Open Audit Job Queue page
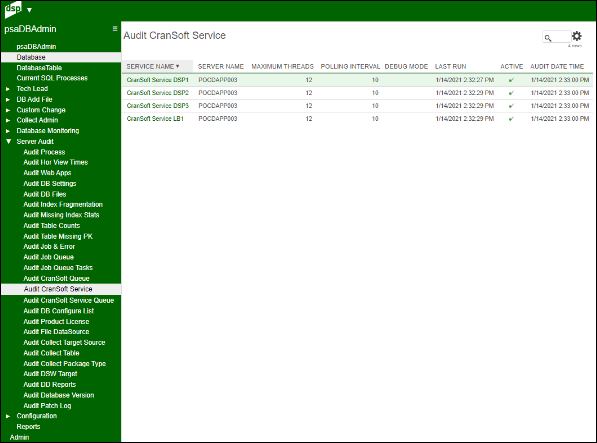Screen dimensions: 597x443 [48, 257]
